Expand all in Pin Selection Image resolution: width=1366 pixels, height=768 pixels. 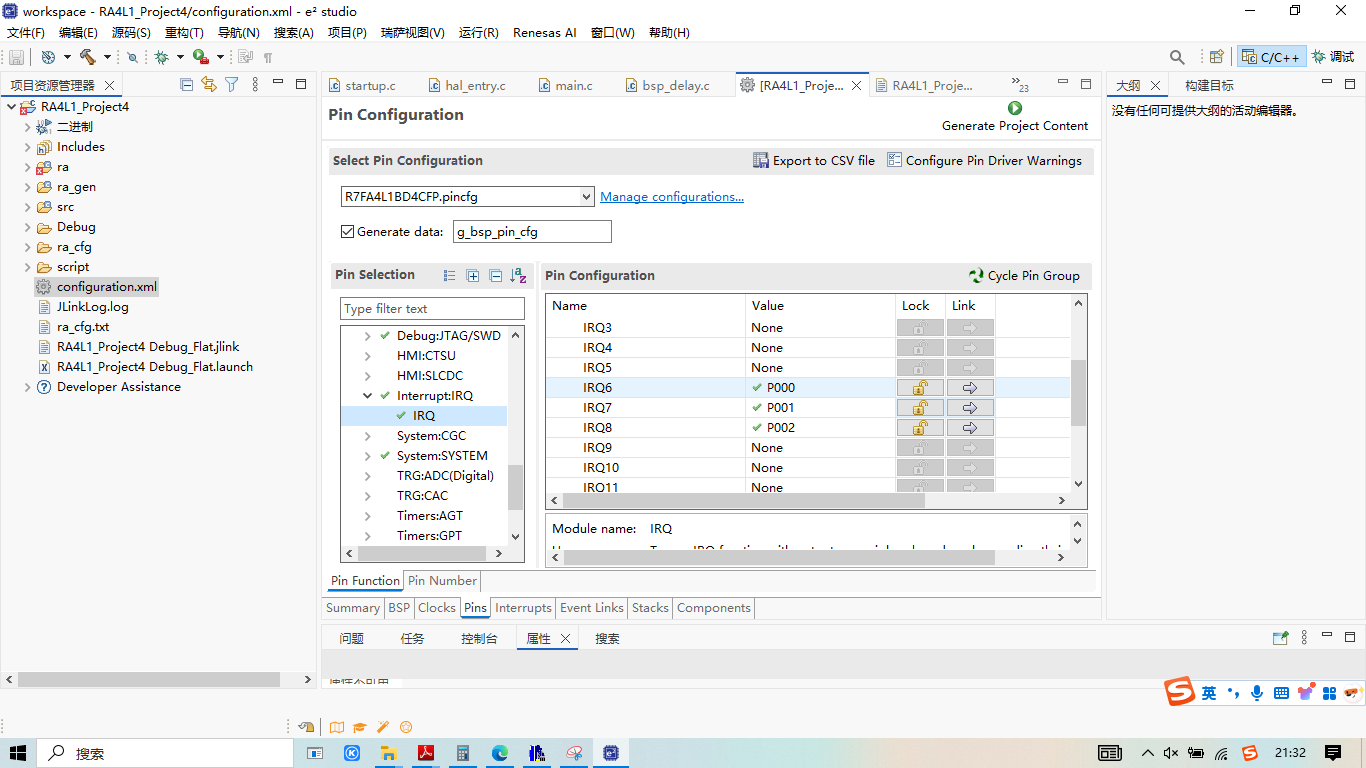click(x=473, y=276)
